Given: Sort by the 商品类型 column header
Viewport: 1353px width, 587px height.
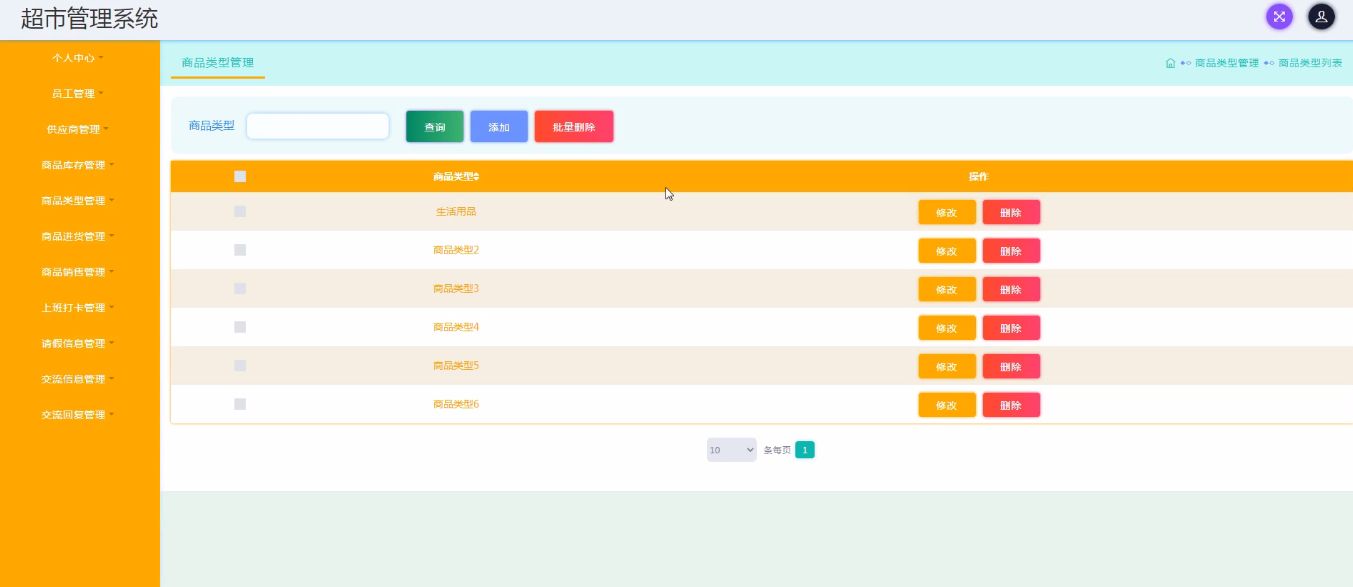Looking at the screenshot, I should coord(456,177).
